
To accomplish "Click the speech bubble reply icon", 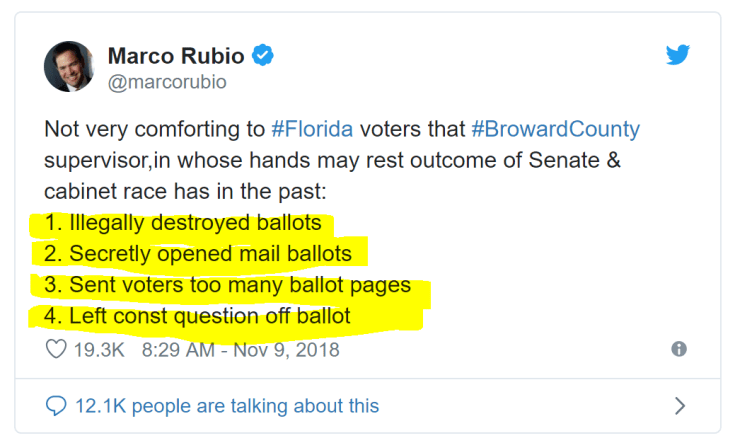I will (56, 406).
